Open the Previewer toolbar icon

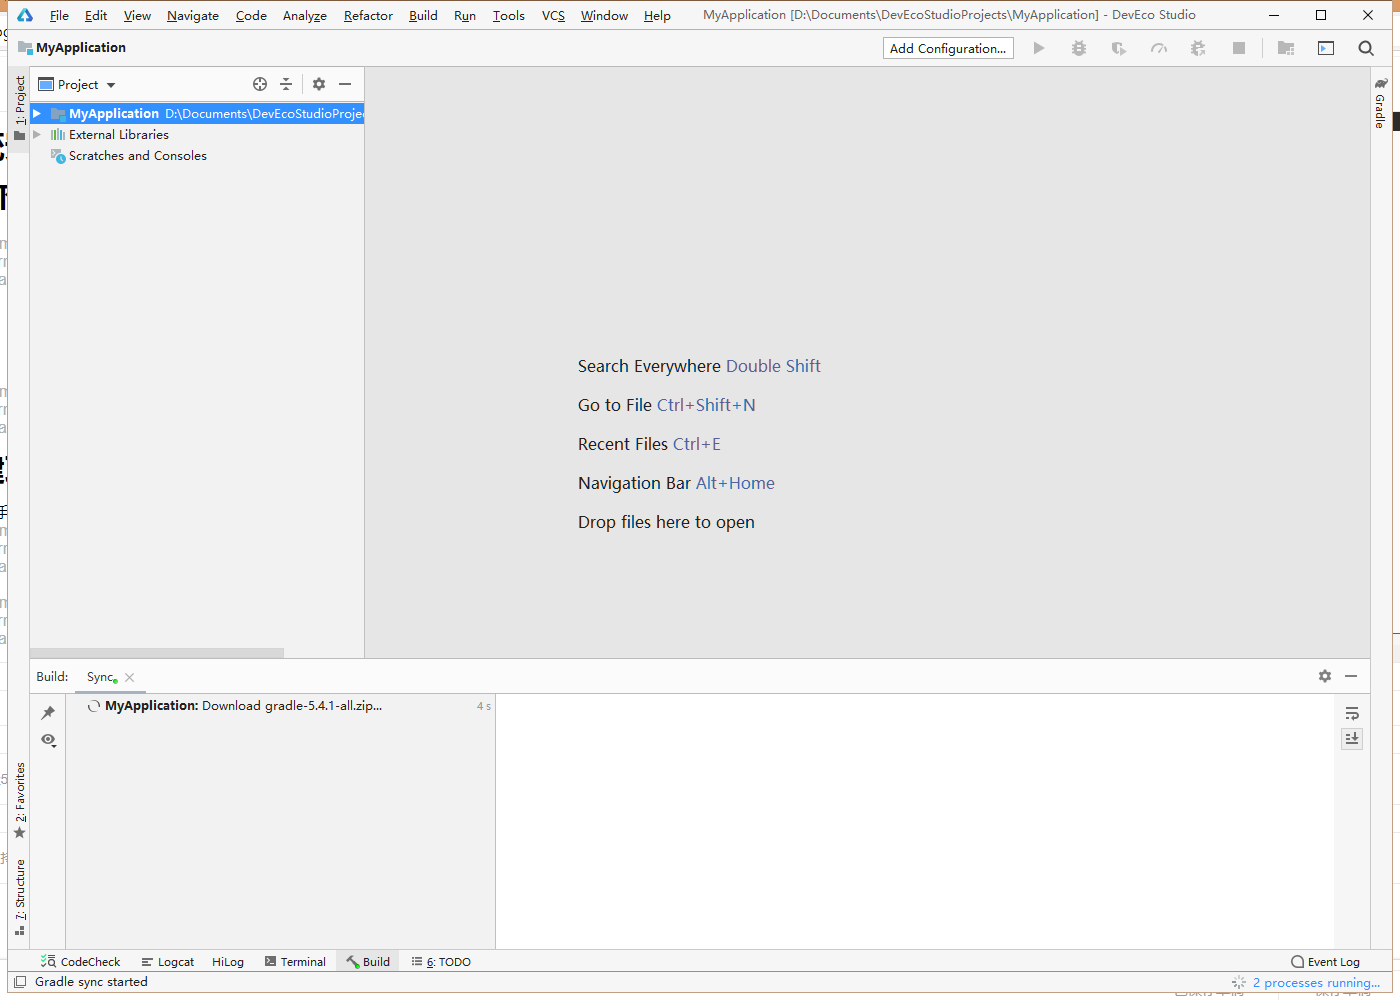1326,48
